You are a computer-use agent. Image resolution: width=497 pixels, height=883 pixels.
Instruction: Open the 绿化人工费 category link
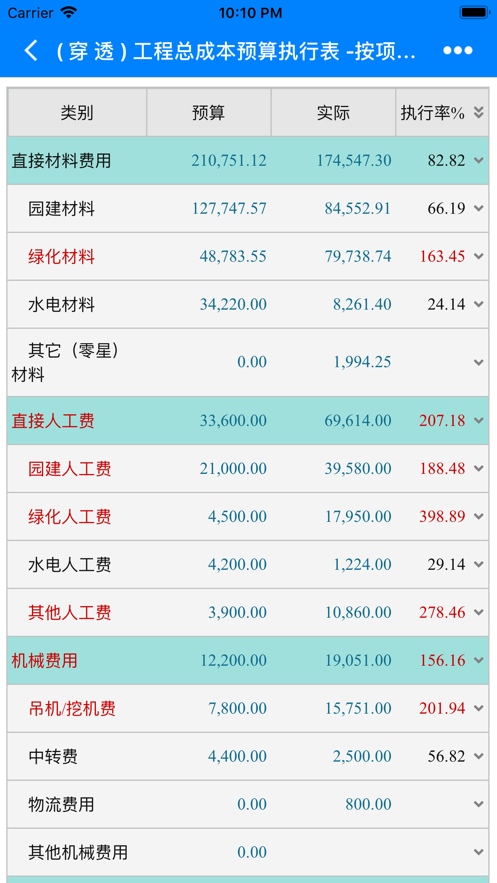click(70, 516)
